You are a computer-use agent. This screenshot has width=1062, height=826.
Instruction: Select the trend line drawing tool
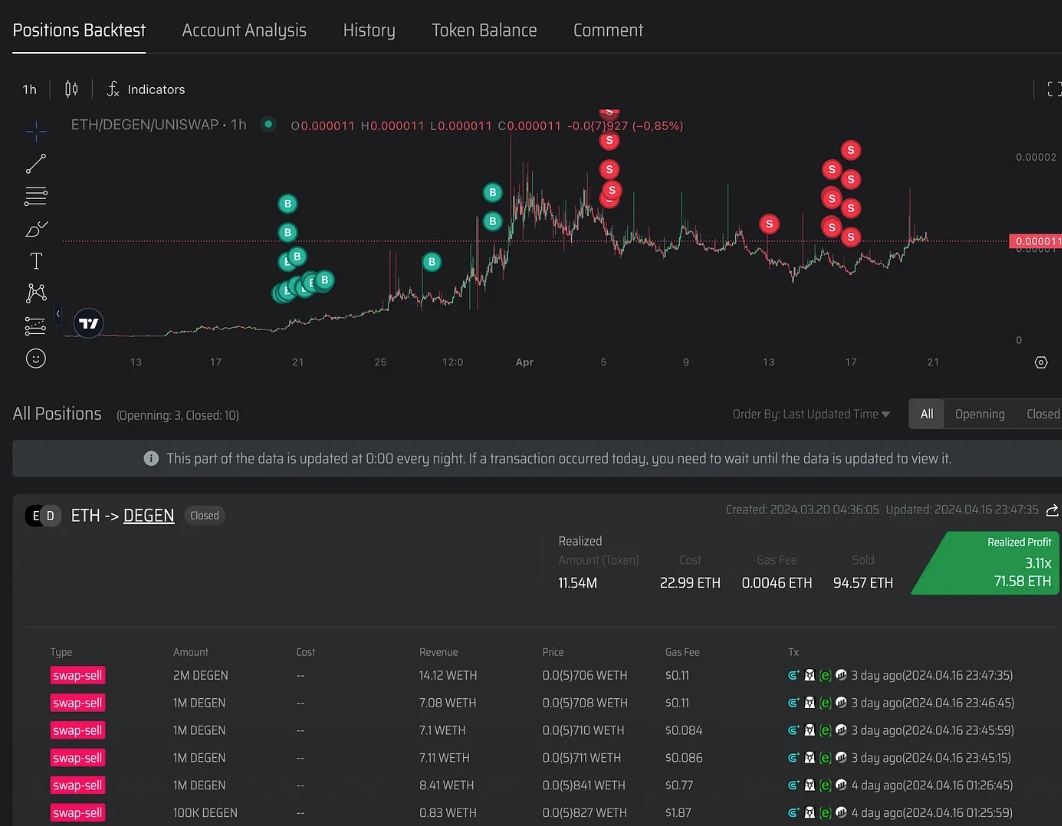(x=36, y=164)
